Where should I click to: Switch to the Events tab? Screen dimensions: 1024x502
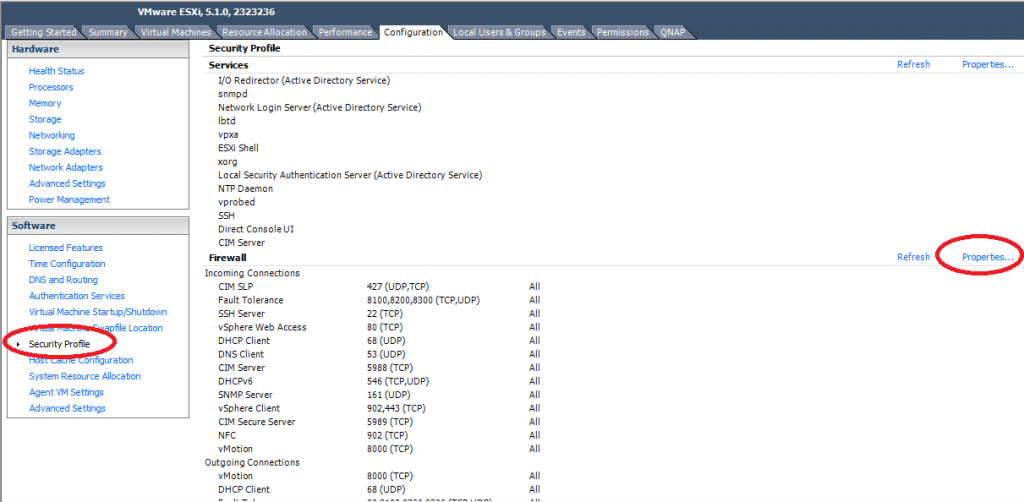(x=571, y=32)
